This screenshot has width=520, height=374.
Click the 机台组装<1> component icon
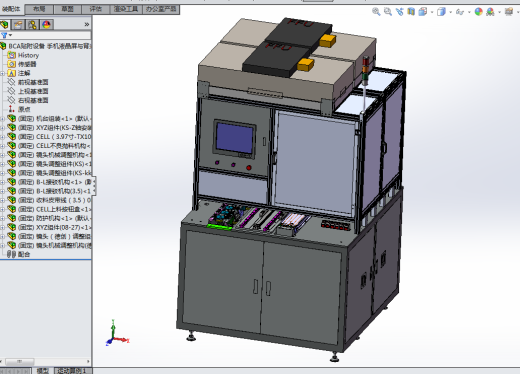(12, 118)
